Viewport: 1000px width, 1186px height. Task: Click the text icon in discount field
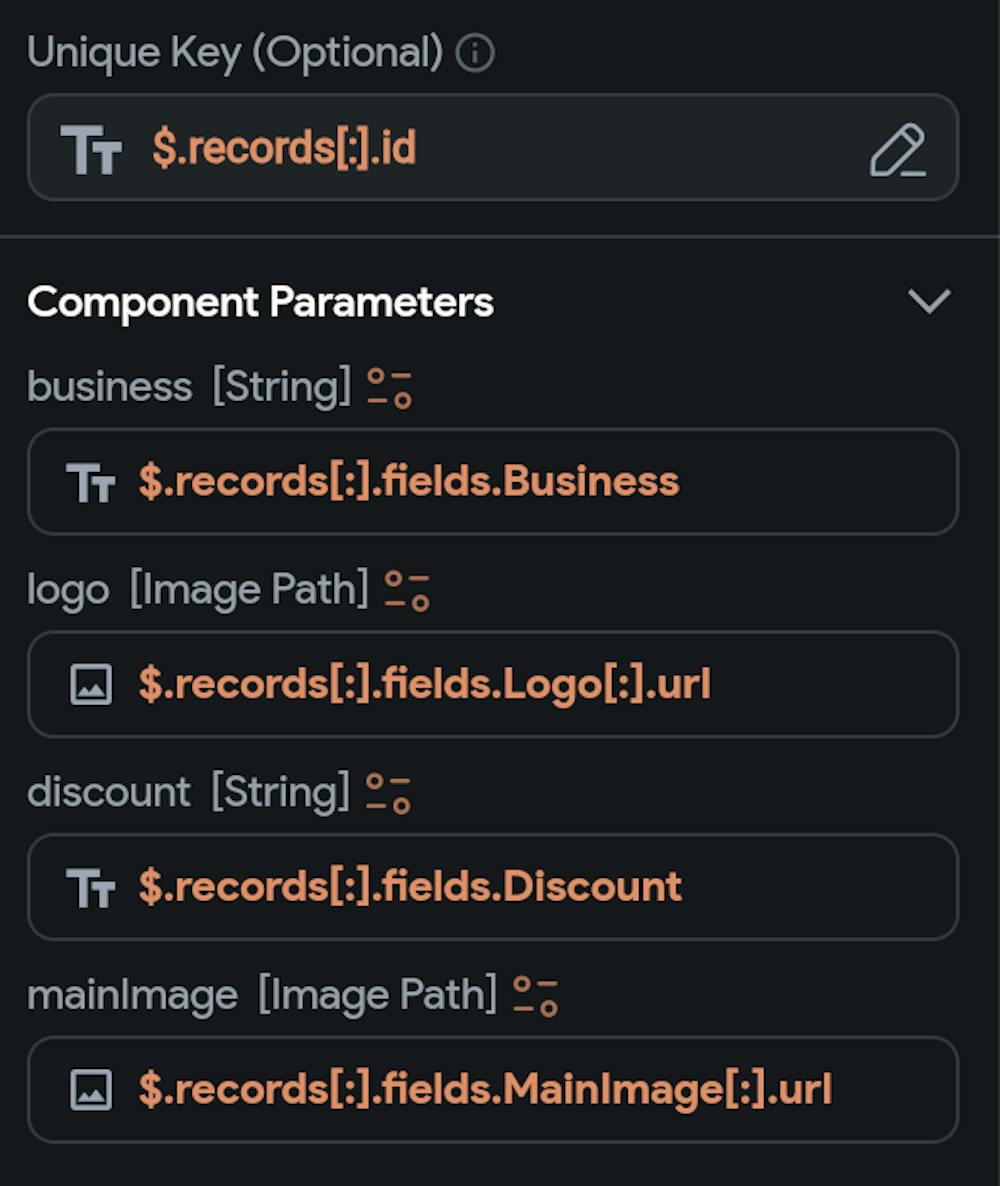tap(91, 888)
